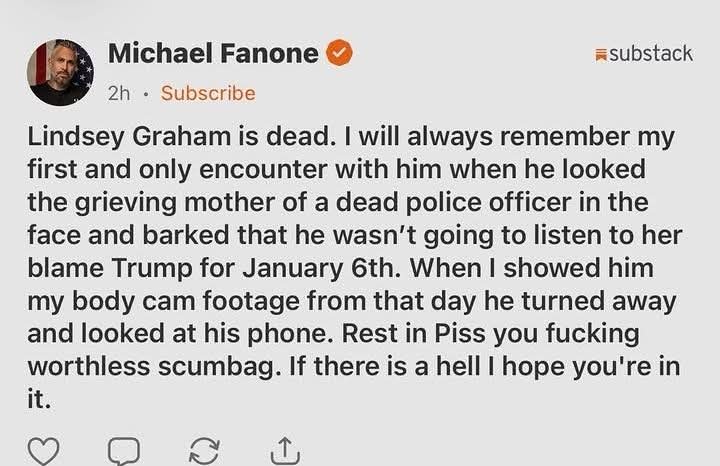The height and width of the screenshot is (466, 720).
Task: Click the phrase "Rest in Piss" in the post
Action: click(414, 334)
